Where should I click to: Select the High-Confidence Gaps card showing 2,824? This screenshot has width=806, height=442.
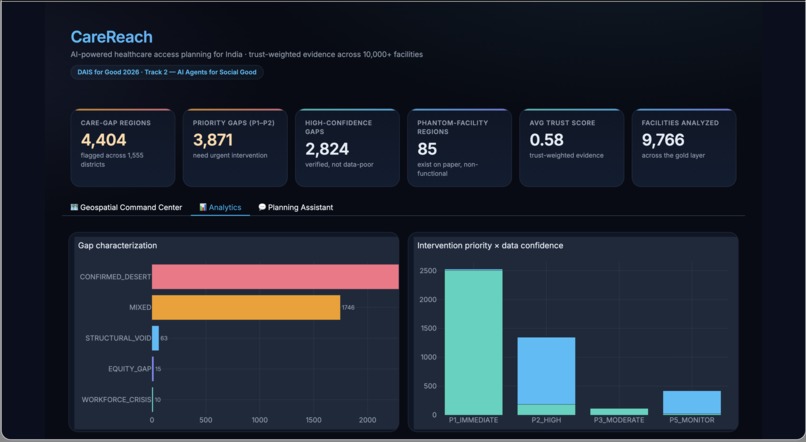pyautogui.click(x=347, y=148)
